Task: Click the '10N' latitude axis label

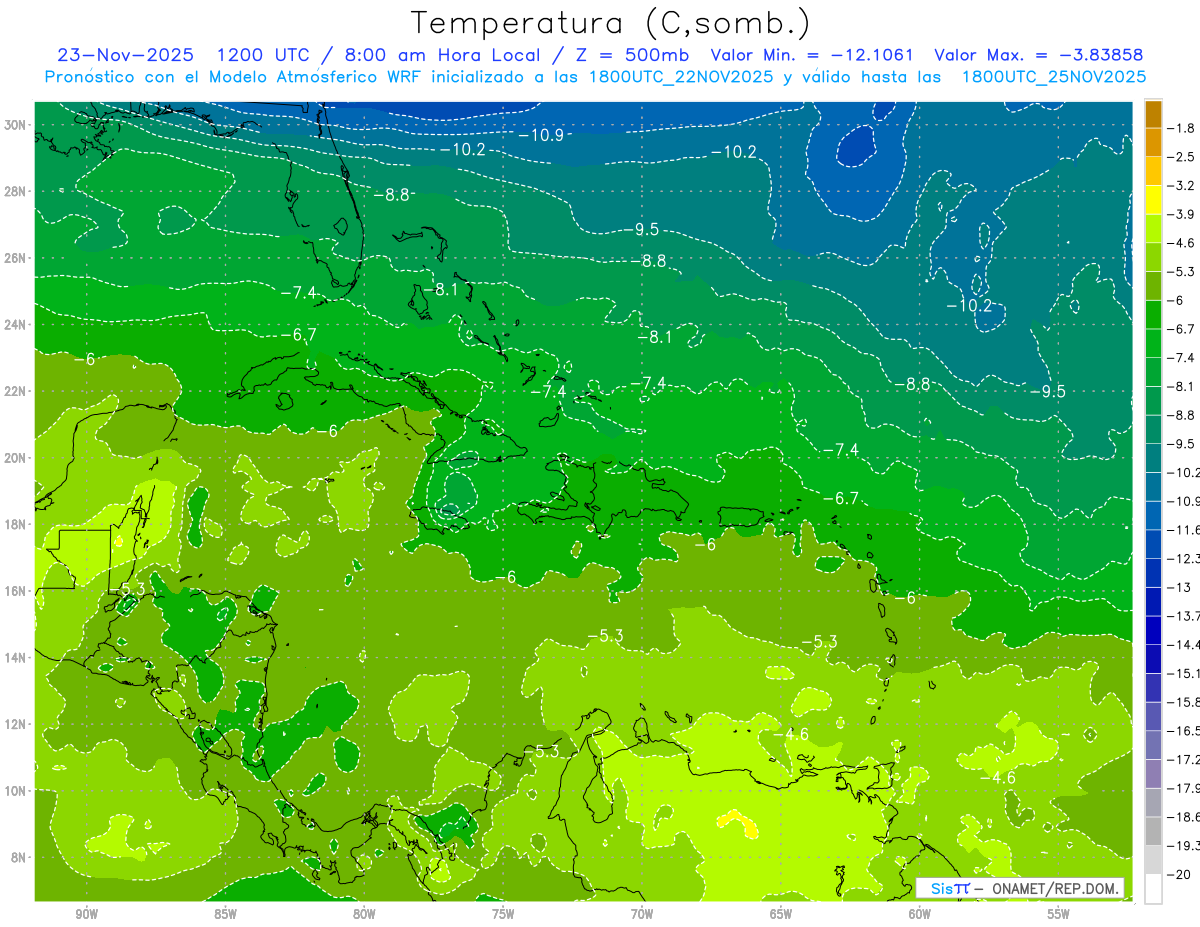Action: tap(15, 791)
